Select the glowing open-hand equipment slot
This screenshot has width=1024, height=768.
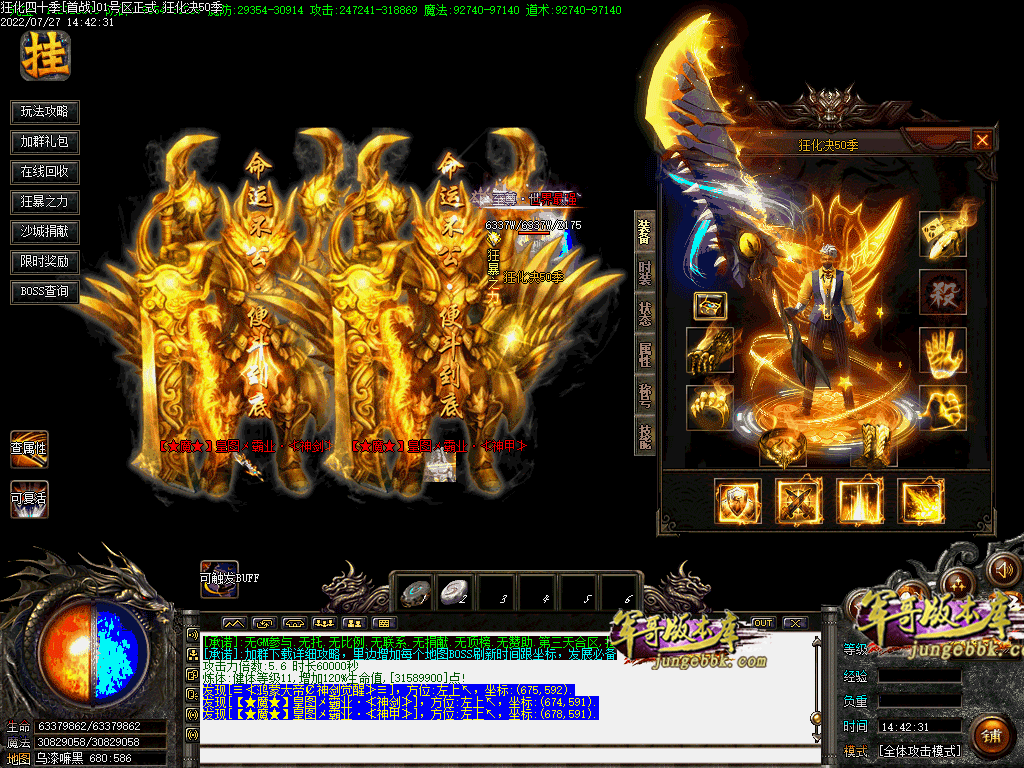click(x=942, y=351)
